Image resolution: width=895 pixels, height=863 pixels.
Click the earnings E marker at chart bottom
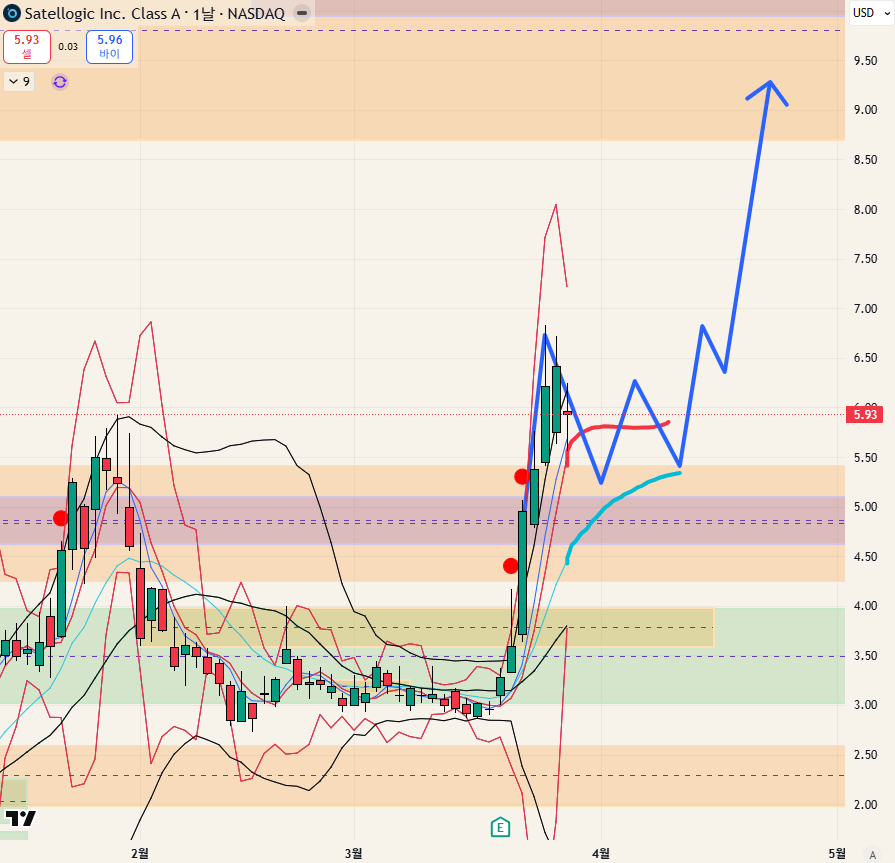500,827
